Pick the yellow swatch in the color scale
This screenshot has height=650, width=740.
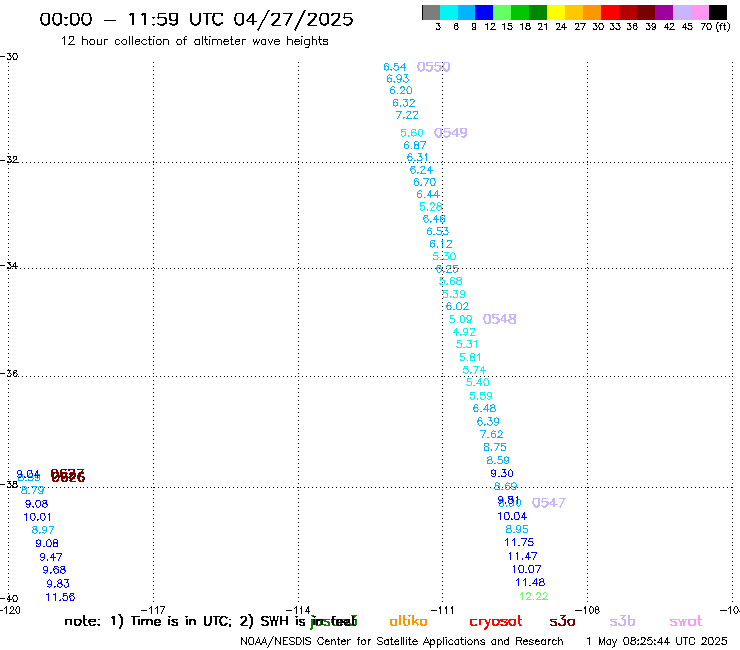555,12
